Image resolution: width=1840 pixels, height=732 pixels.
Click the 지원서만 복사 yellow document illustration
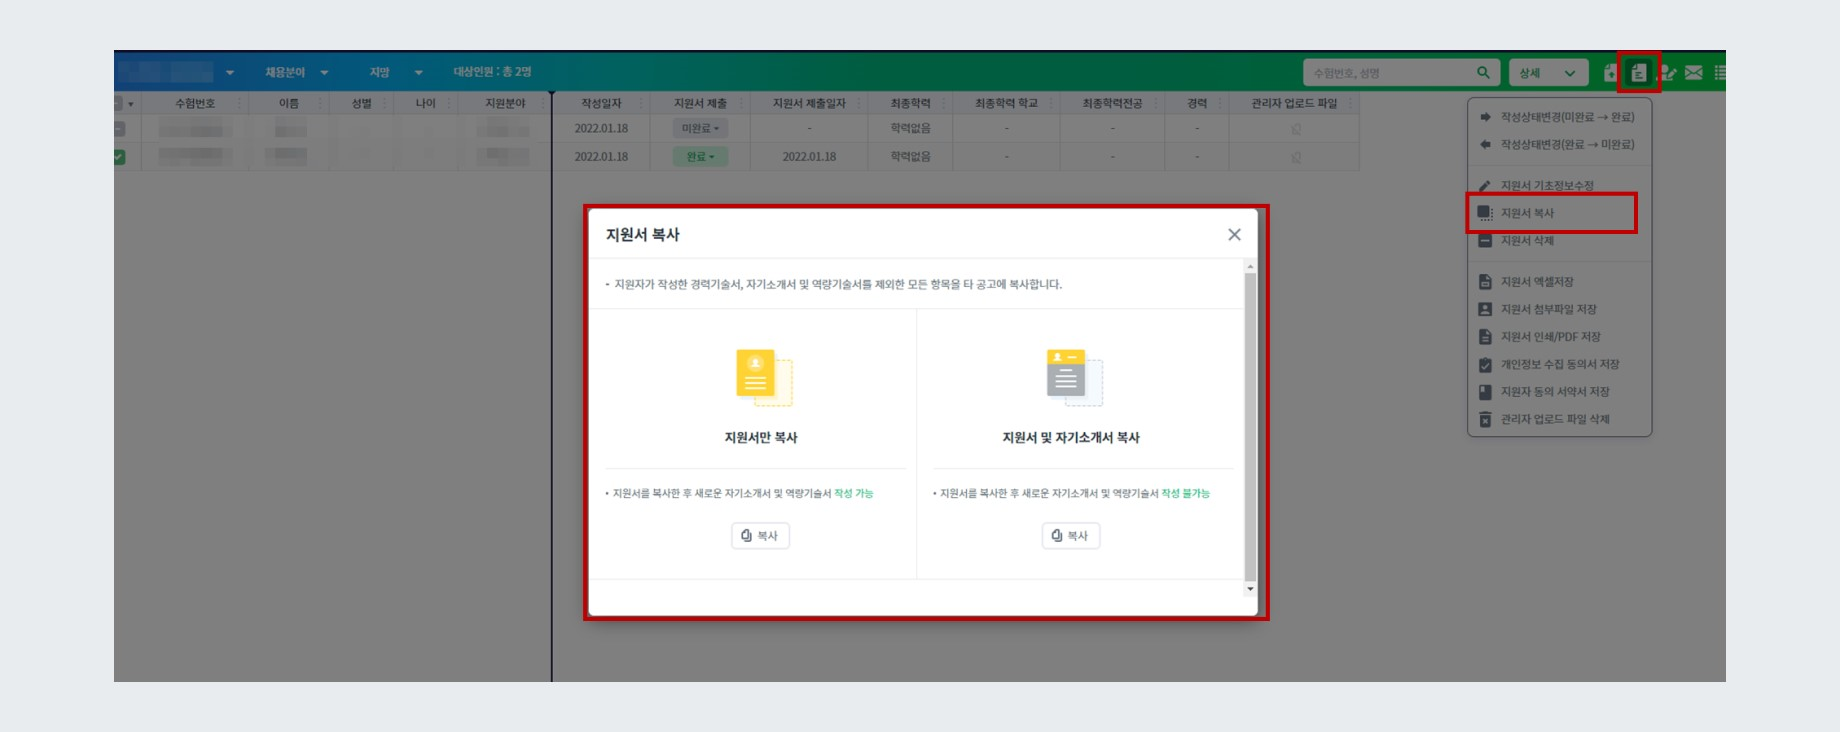764,377
